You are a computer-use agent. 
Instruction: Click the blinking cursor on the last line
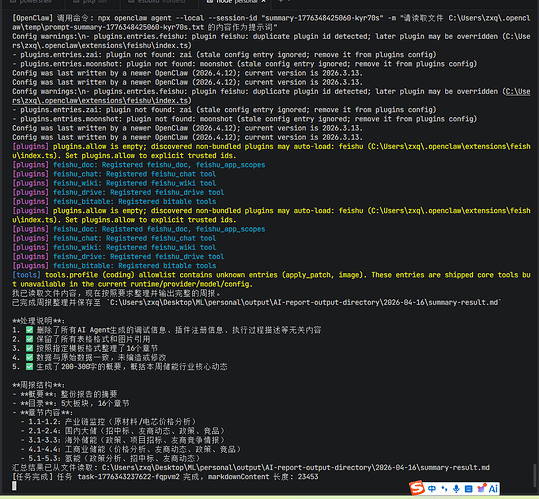pos(14,486)
